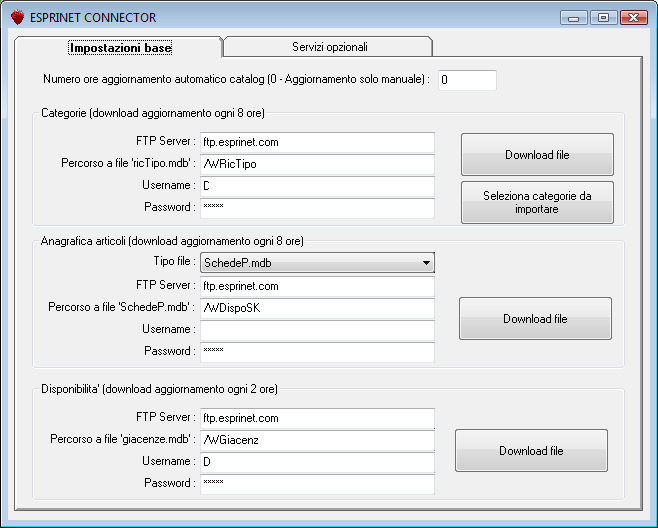Viewport: 658px width, 528px height.
Task: Click the Download file button in Categorie
Action: click(537, 154)
